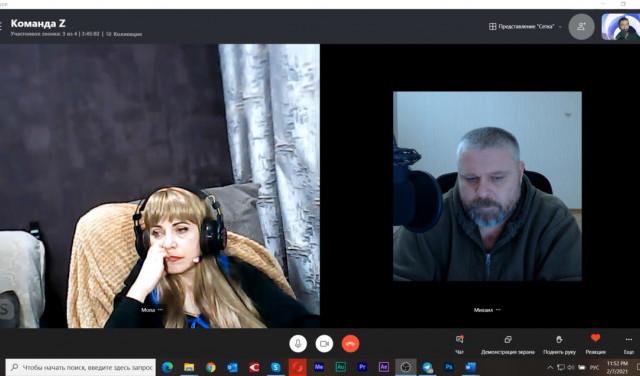Start screen sharing via Демонстрация экрана

[508, 344]
